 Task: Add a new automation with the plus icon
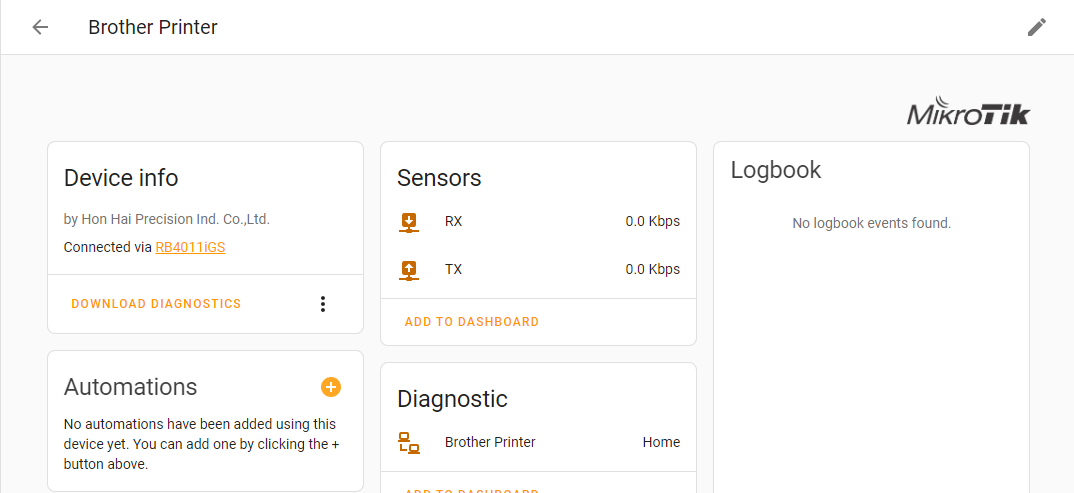pyautogui.click(x=331, y=387)
